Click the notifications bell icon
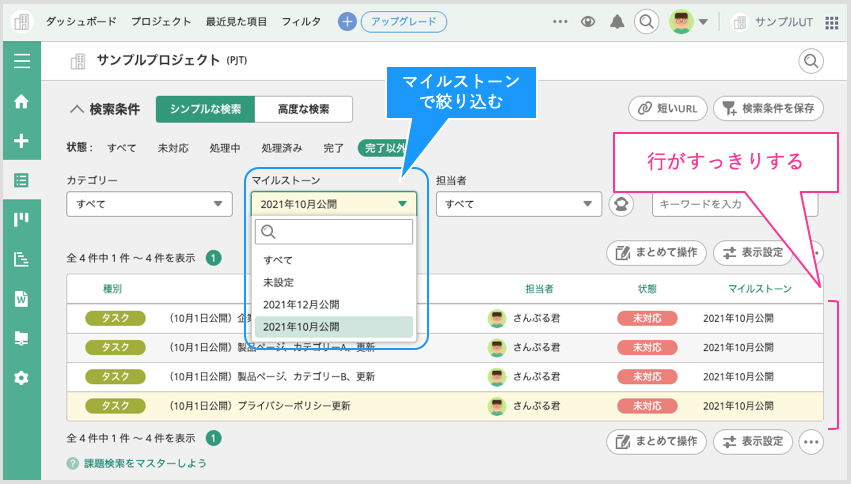The image size is (851, 484). (x=617, y=21)
